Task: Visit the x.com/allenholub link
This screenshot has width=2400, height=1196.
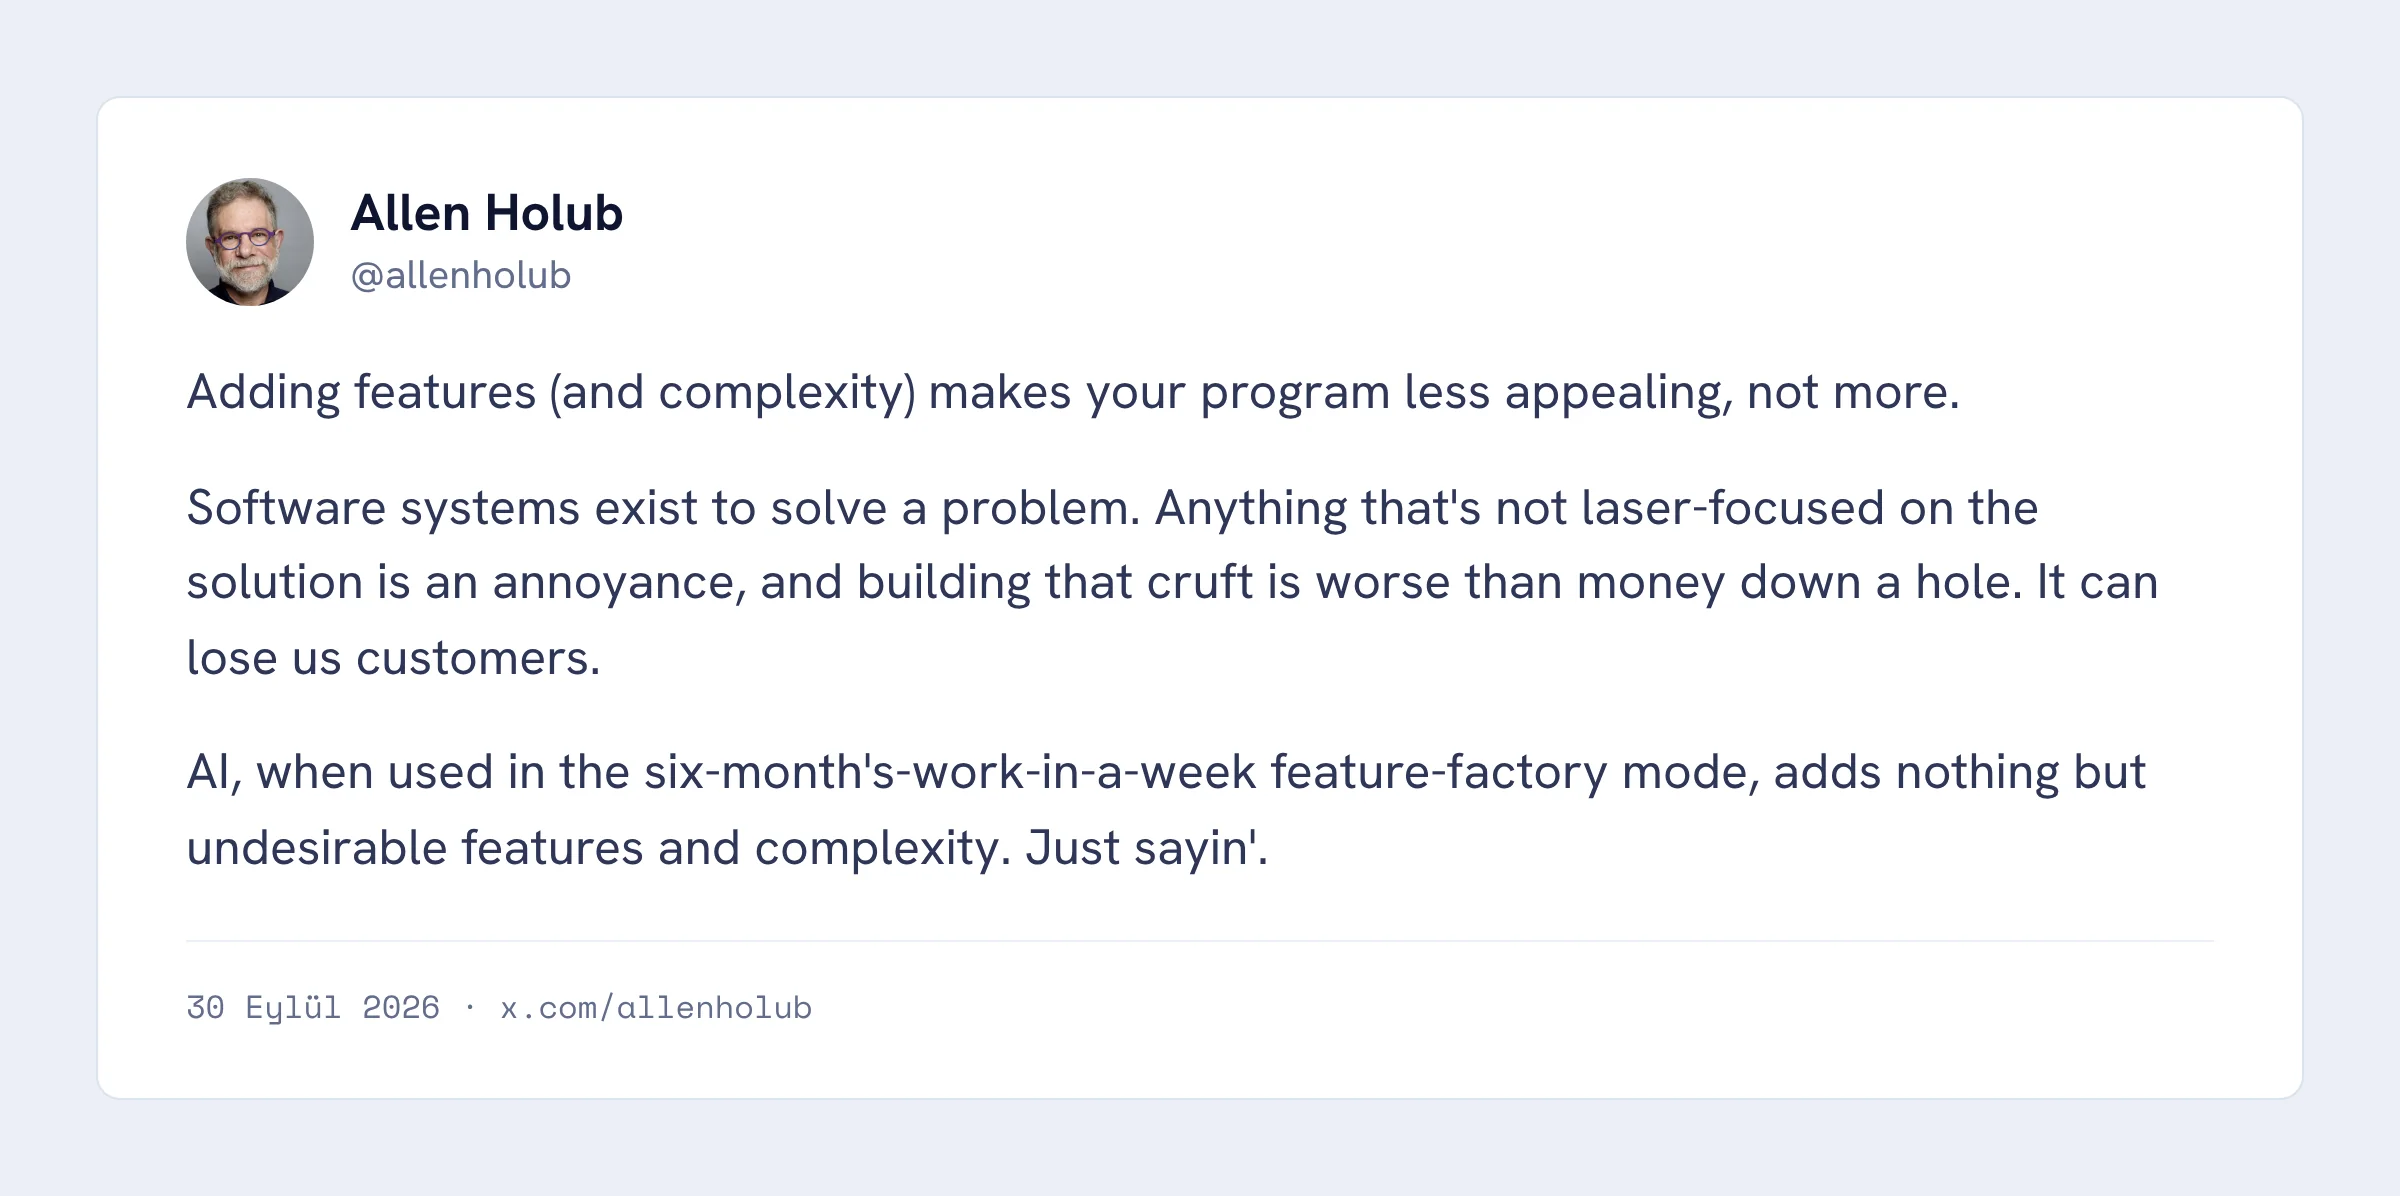Action: 656,1007
